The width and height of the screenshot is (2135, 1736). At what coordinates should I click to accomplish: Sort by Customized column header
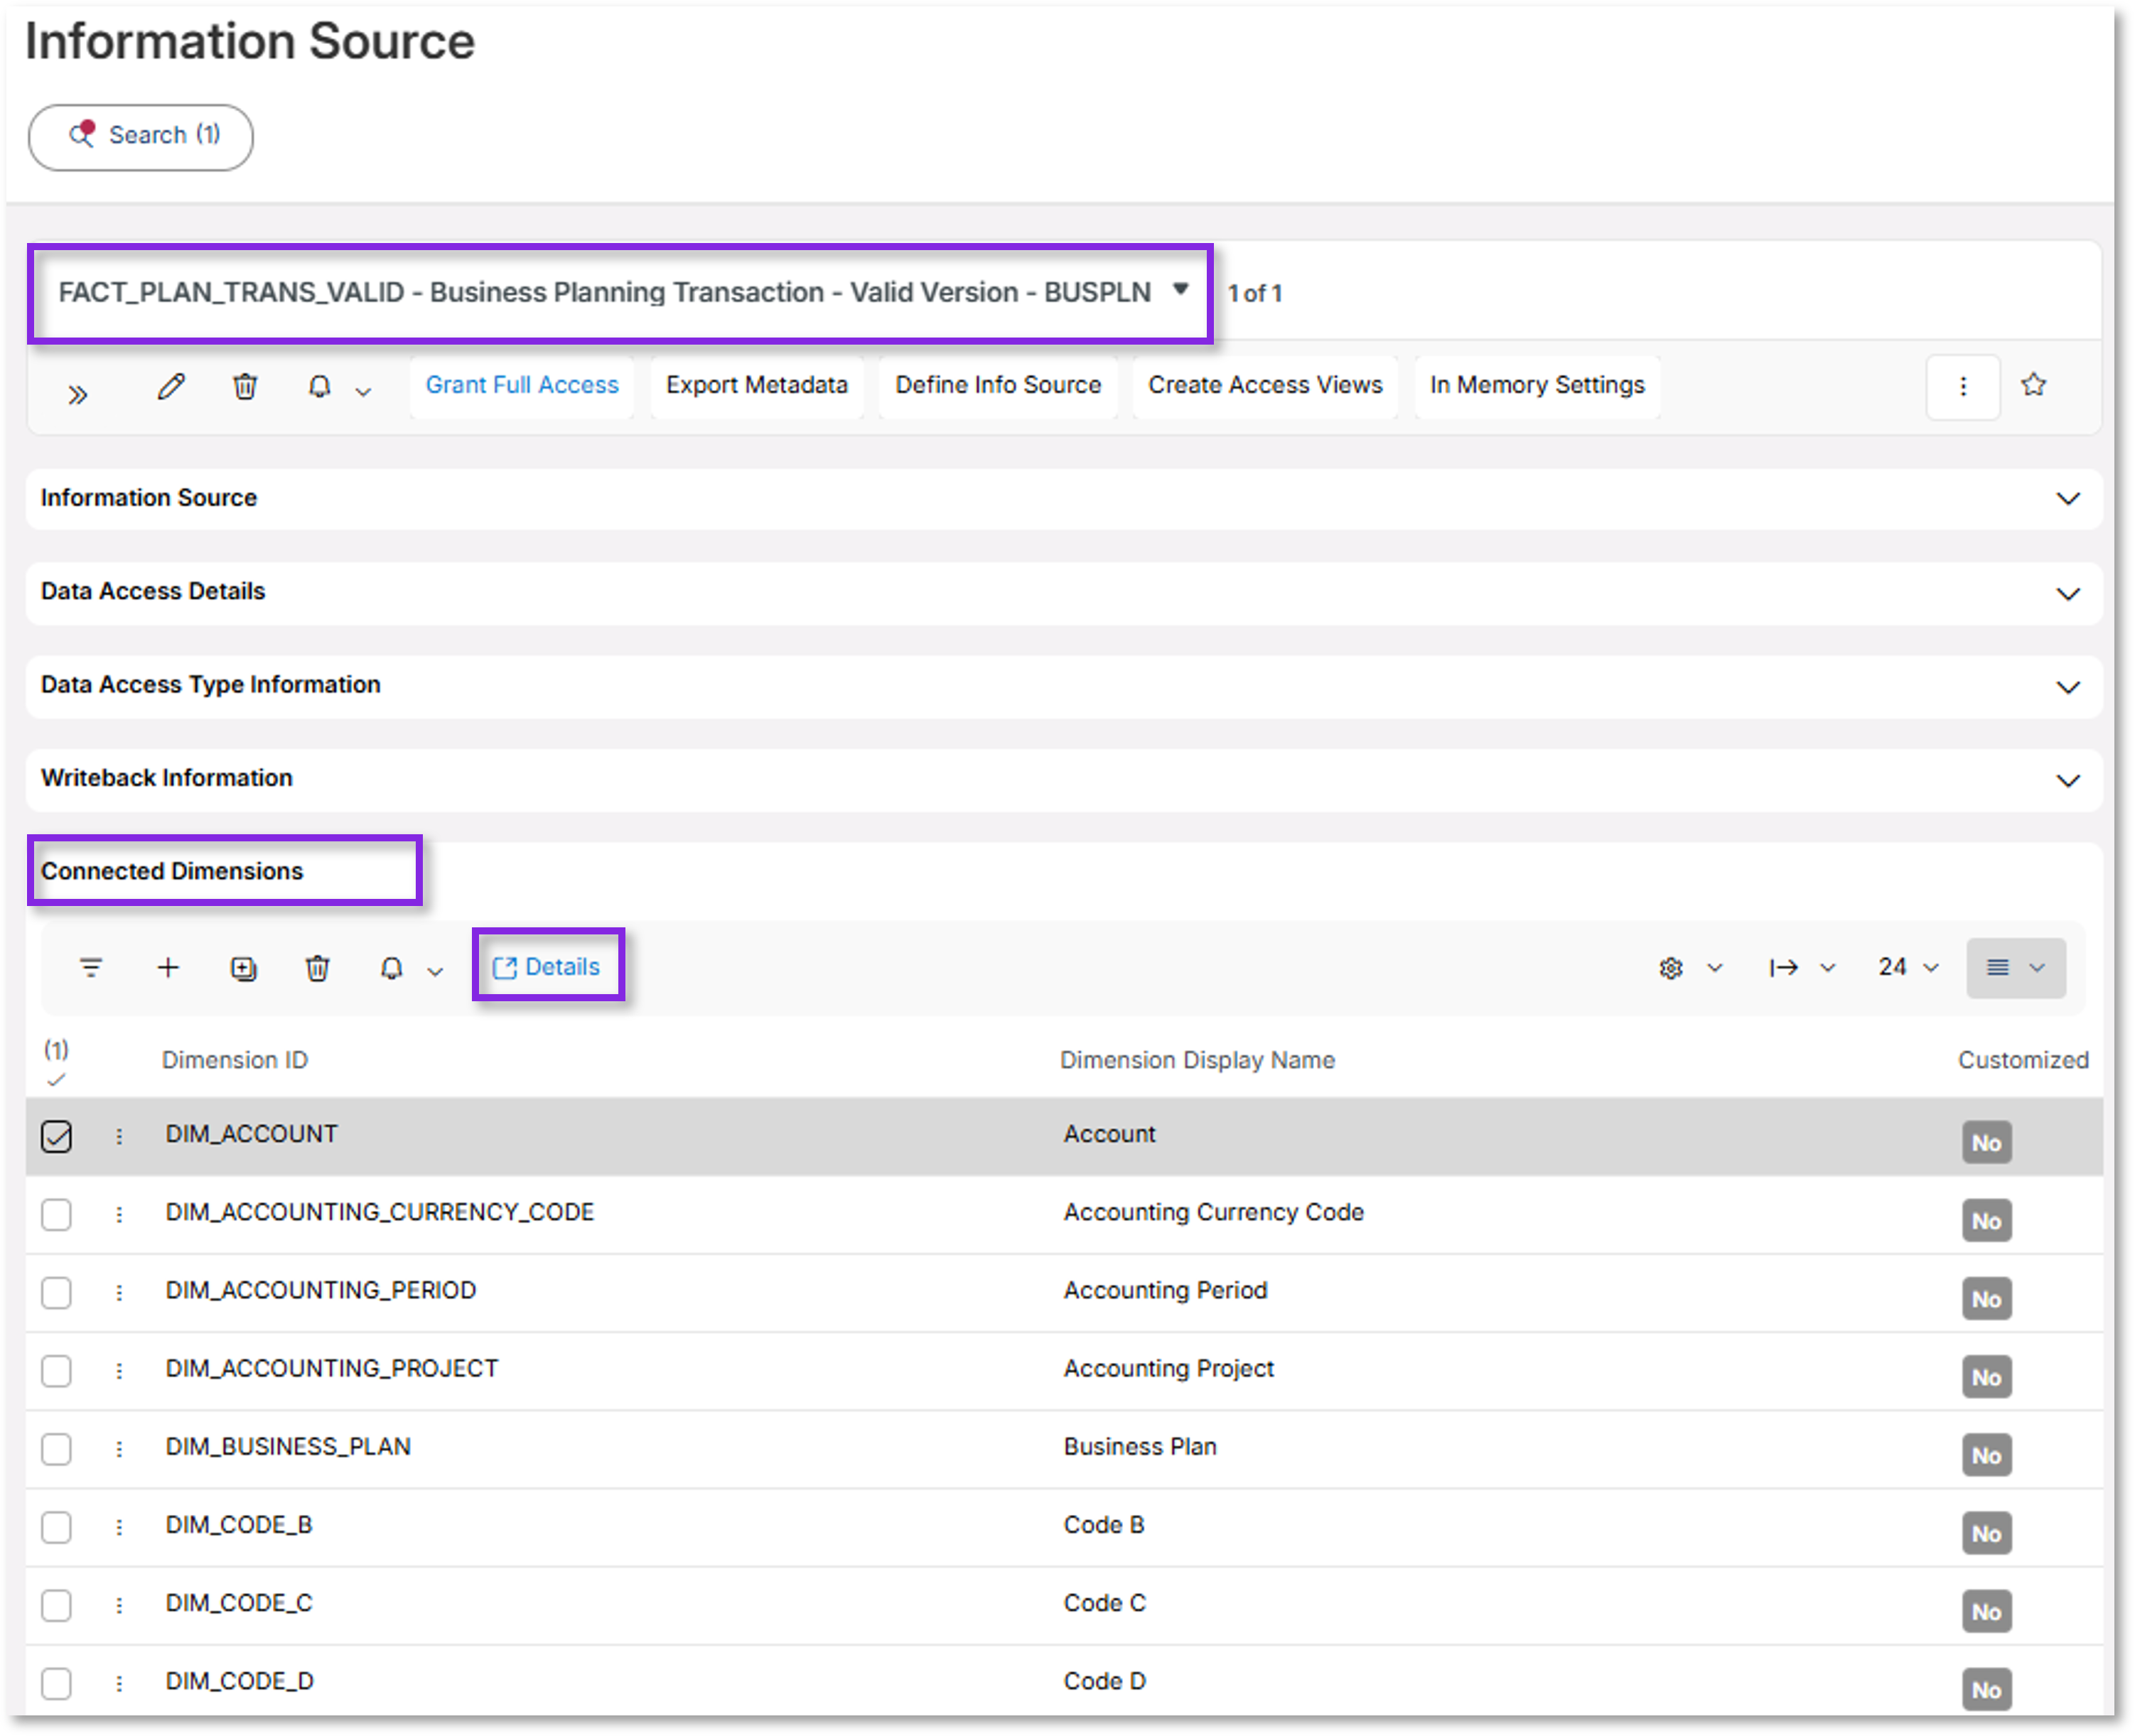coord(2023,1060)
